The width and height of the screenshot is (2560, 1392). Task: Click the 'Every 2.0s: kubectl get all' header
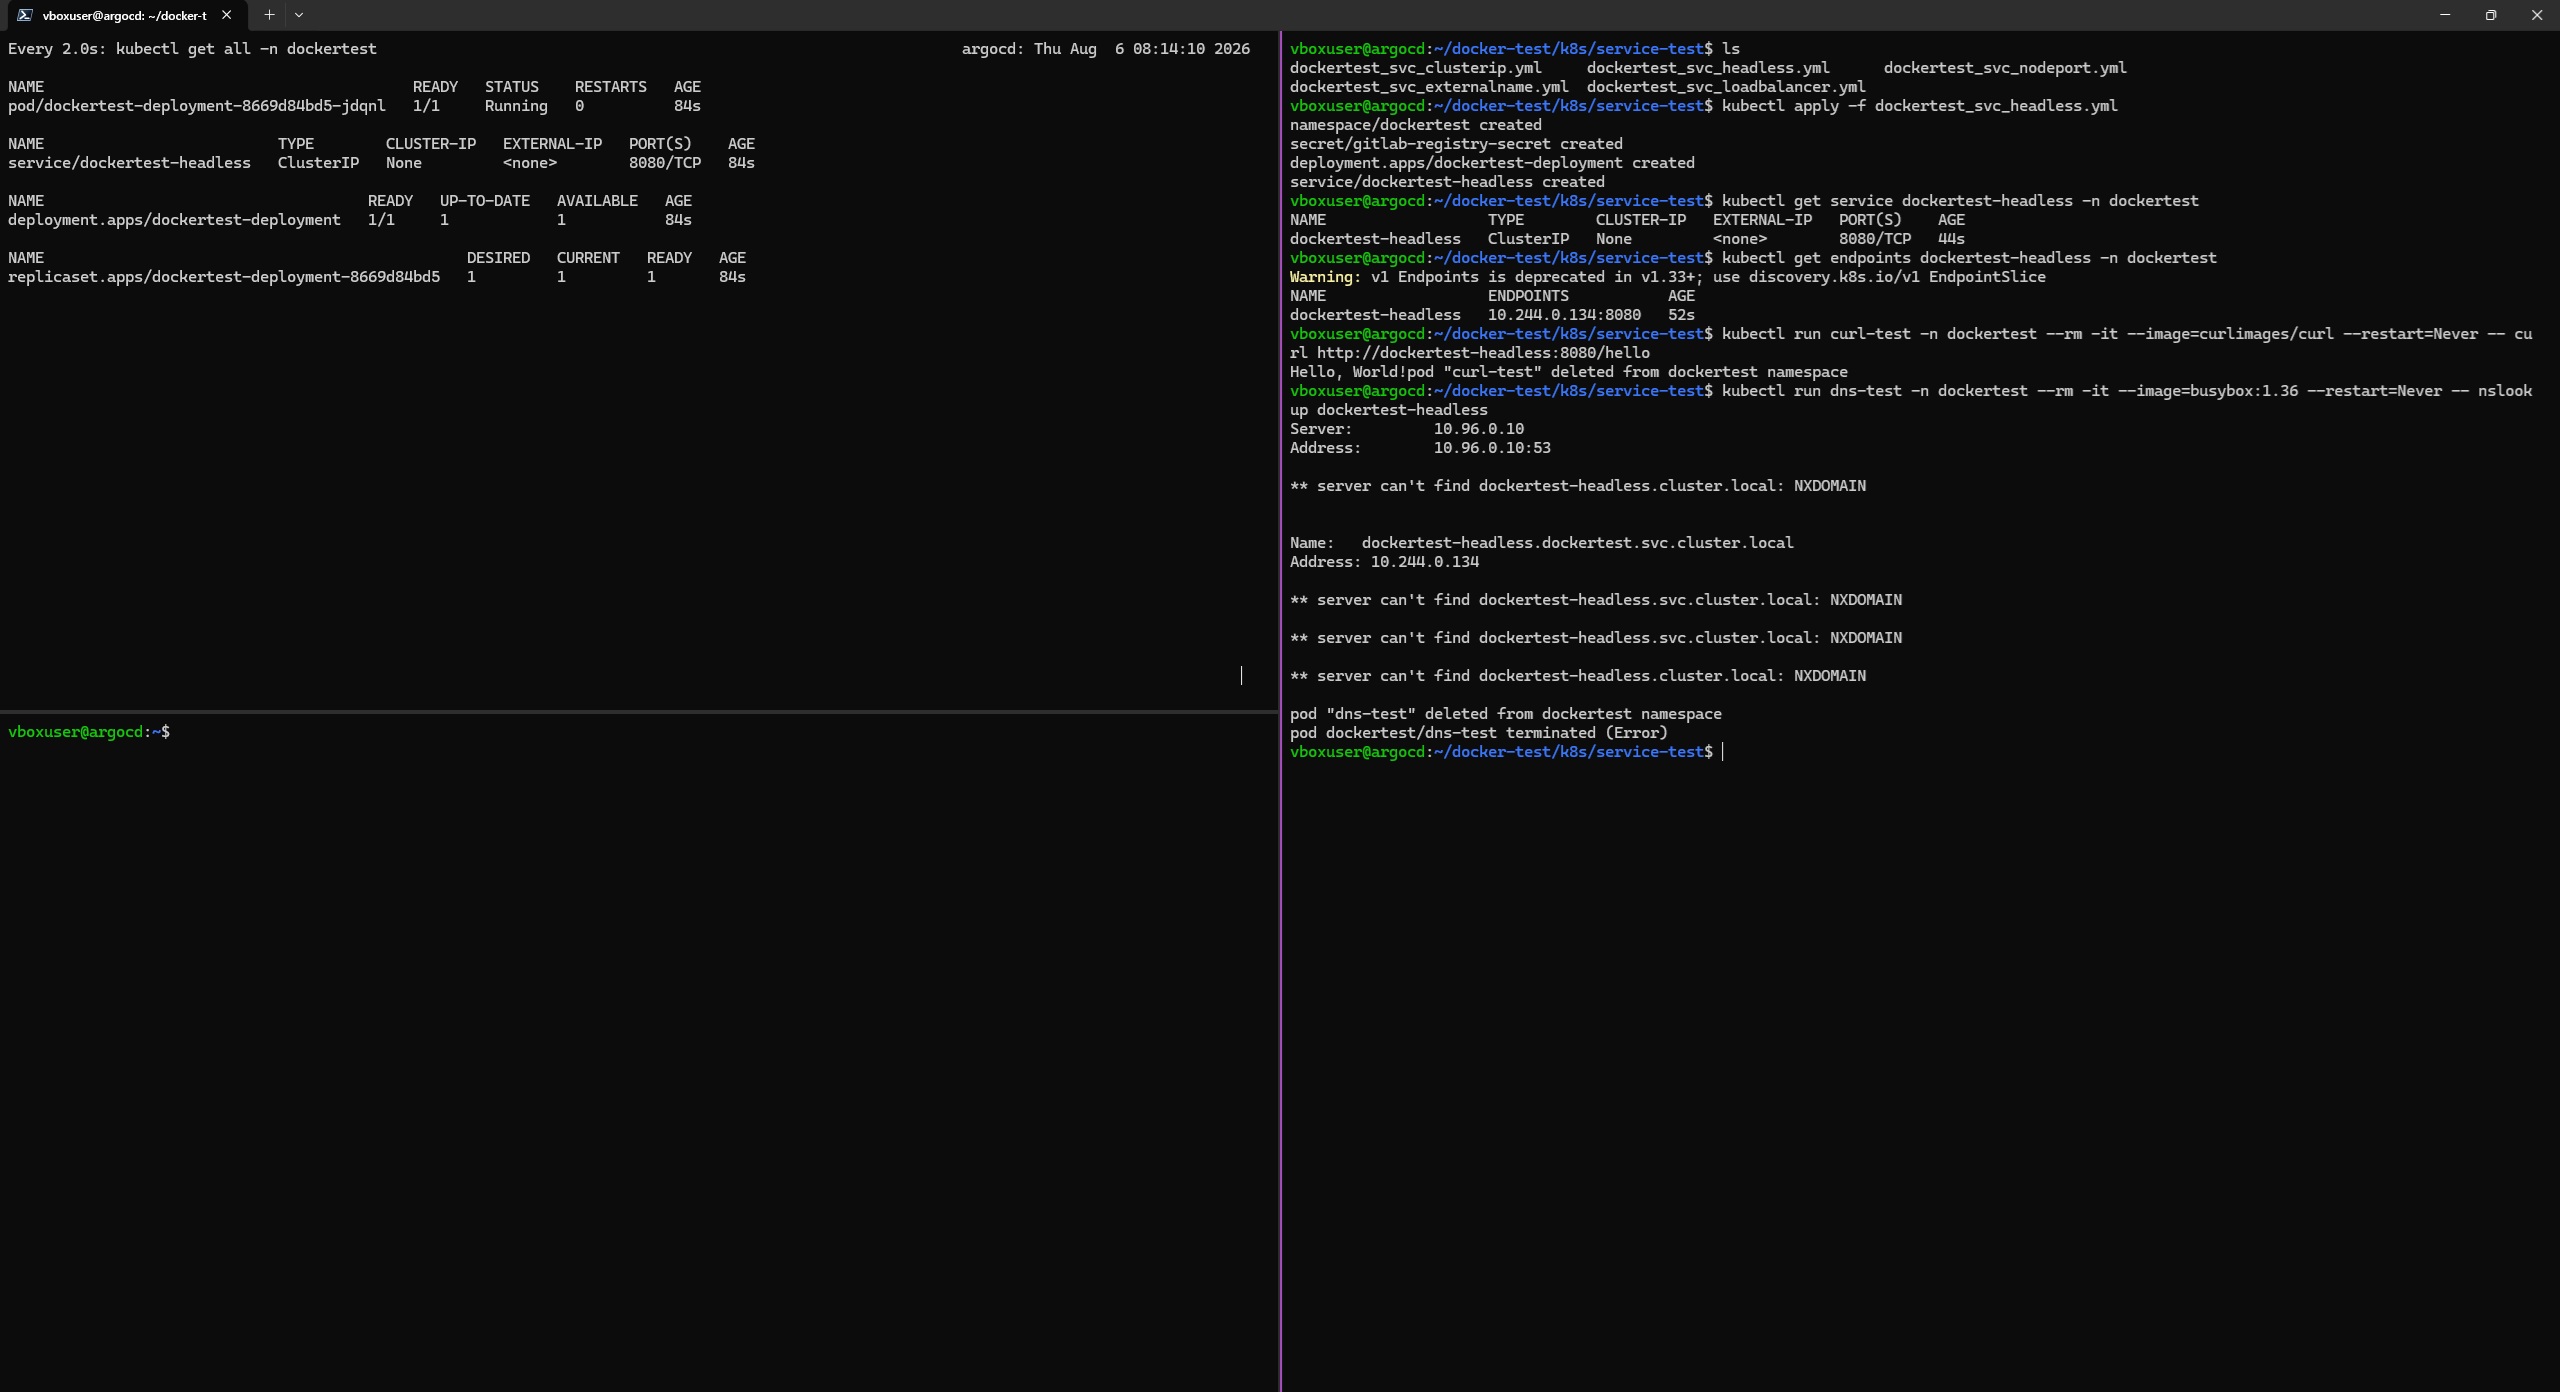tap(192, 49)
